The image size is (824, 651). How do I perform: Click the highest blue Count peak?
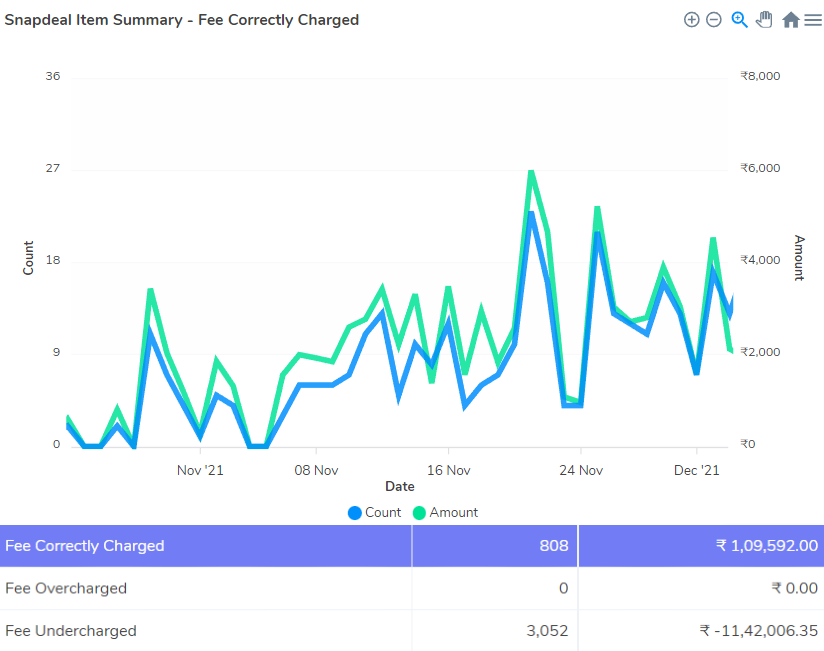pyautogui.click(x=531, y=214)
